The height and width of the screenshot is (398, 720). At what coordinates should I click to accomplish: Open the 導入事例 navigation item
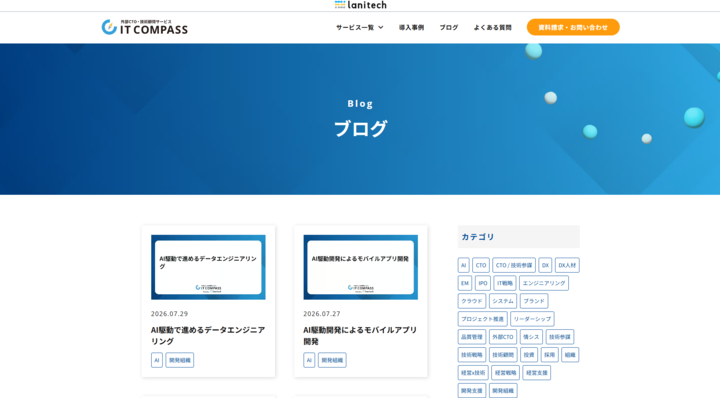(x=411, y=28)
